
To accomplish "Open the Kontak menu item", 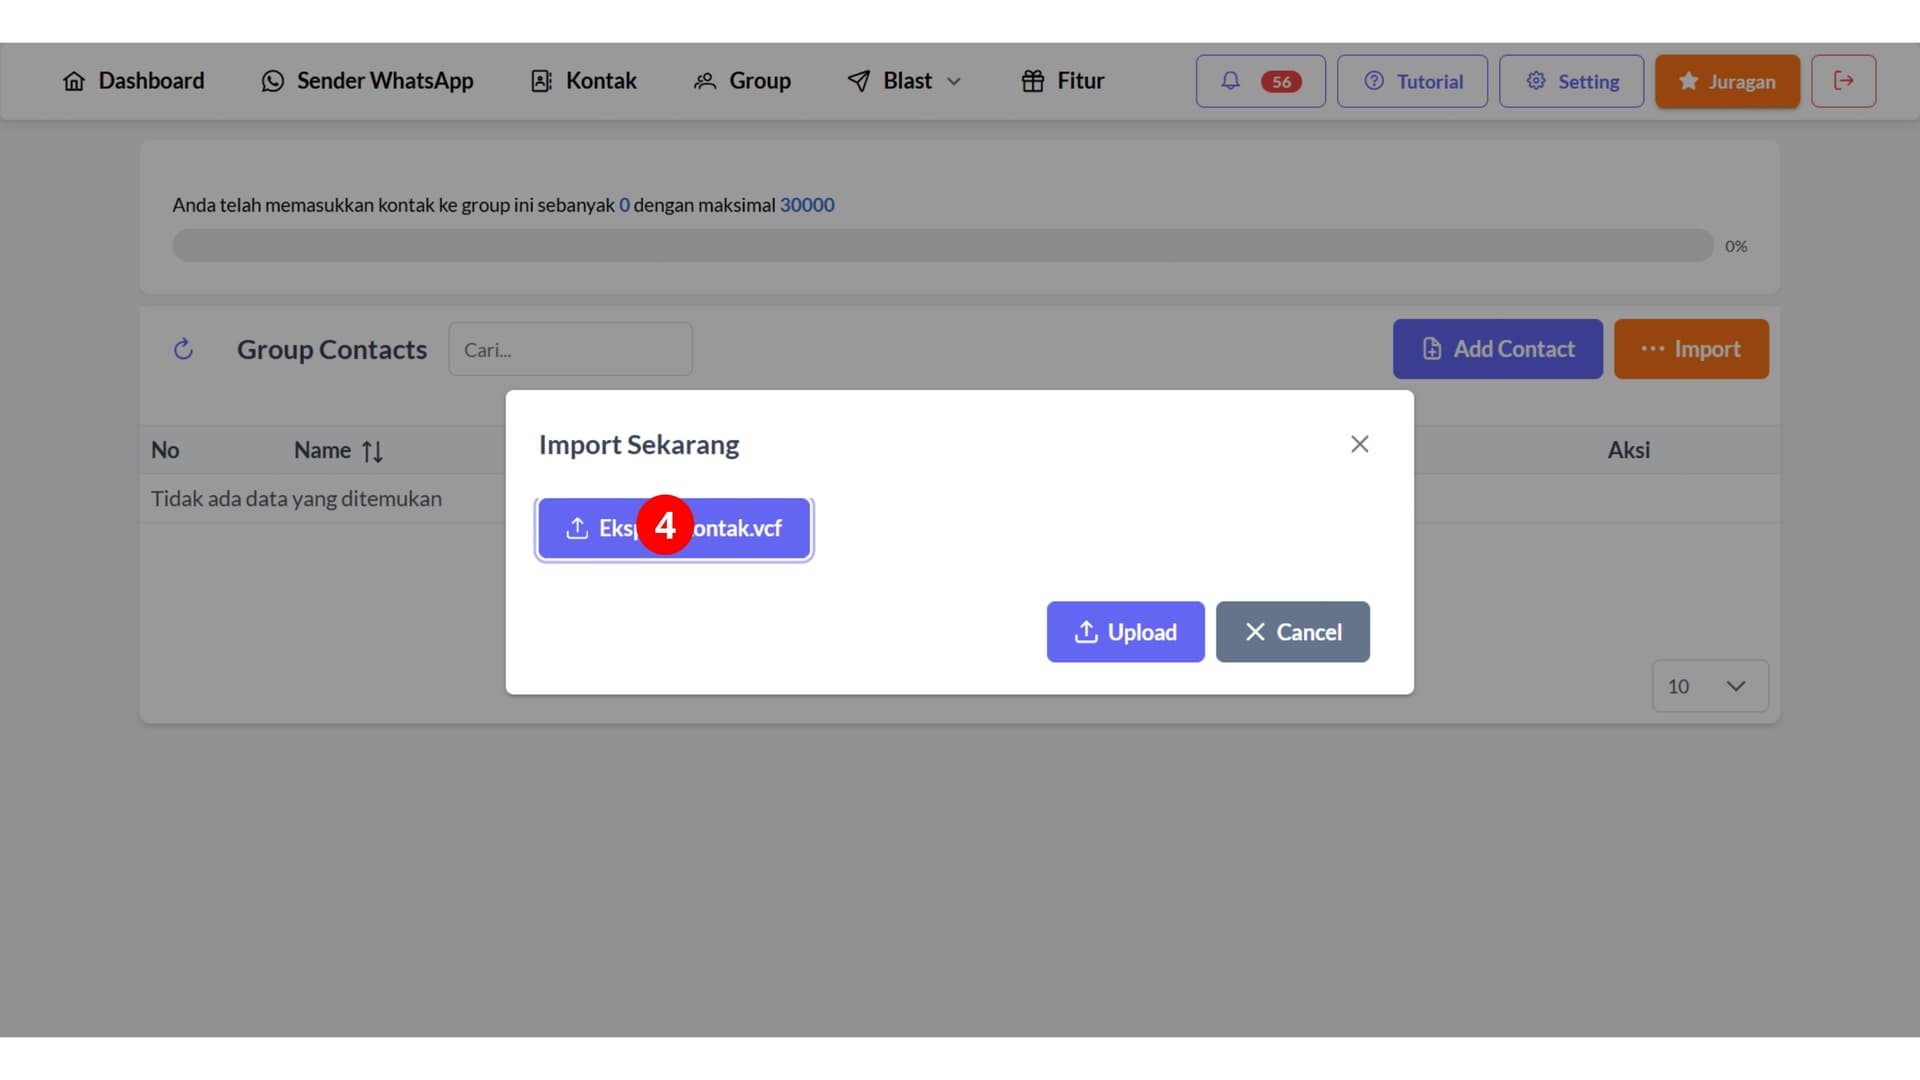I will pyautogui.click(x=583, y=81).
